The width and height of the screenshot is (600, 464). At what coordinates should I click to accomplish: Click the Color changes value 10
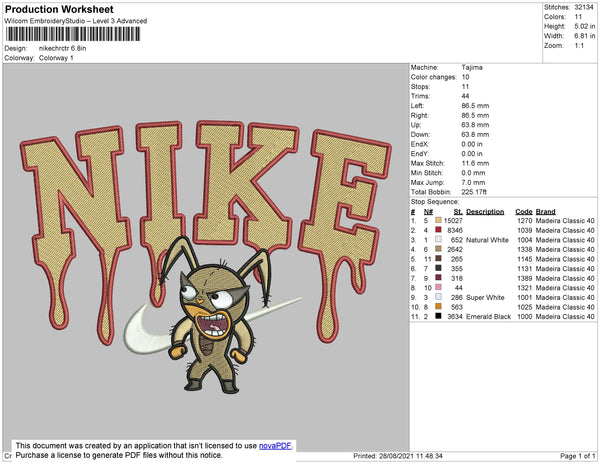point(465,77)
